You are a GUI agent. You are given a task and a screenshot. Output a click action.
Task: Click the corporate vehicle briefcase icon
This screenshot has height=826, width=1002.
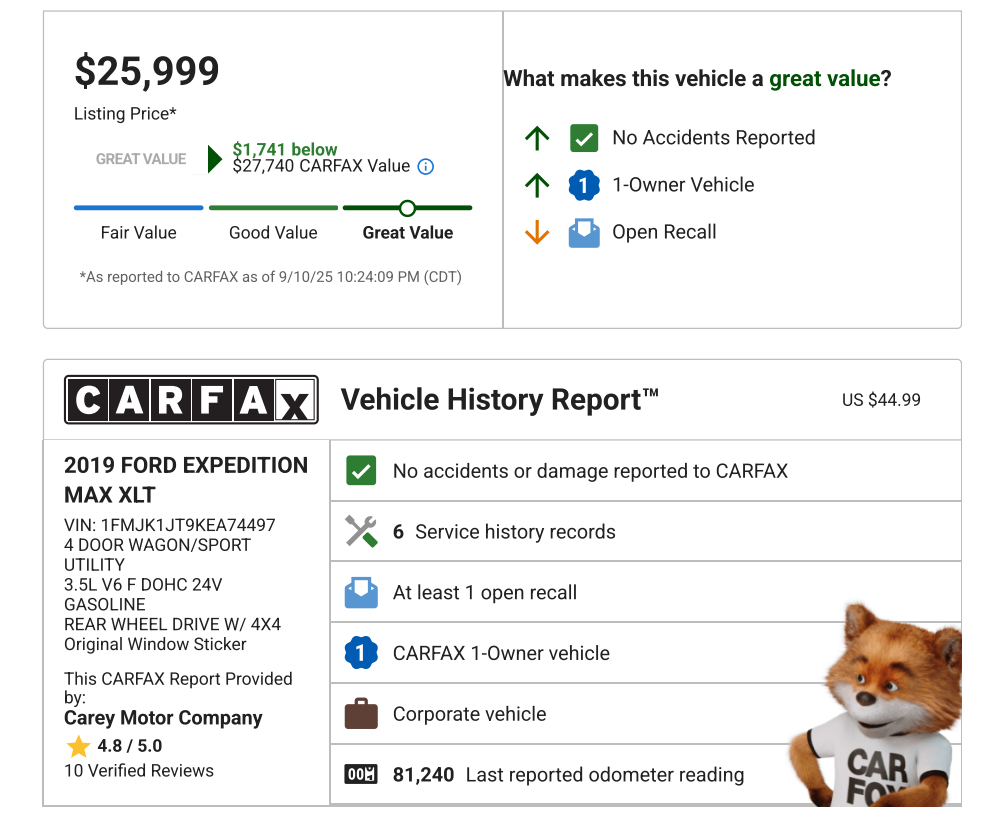click(361, 714)
